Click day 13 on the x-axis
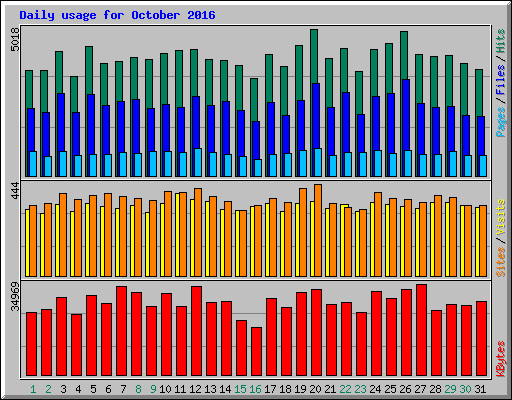 click(210, 389)
